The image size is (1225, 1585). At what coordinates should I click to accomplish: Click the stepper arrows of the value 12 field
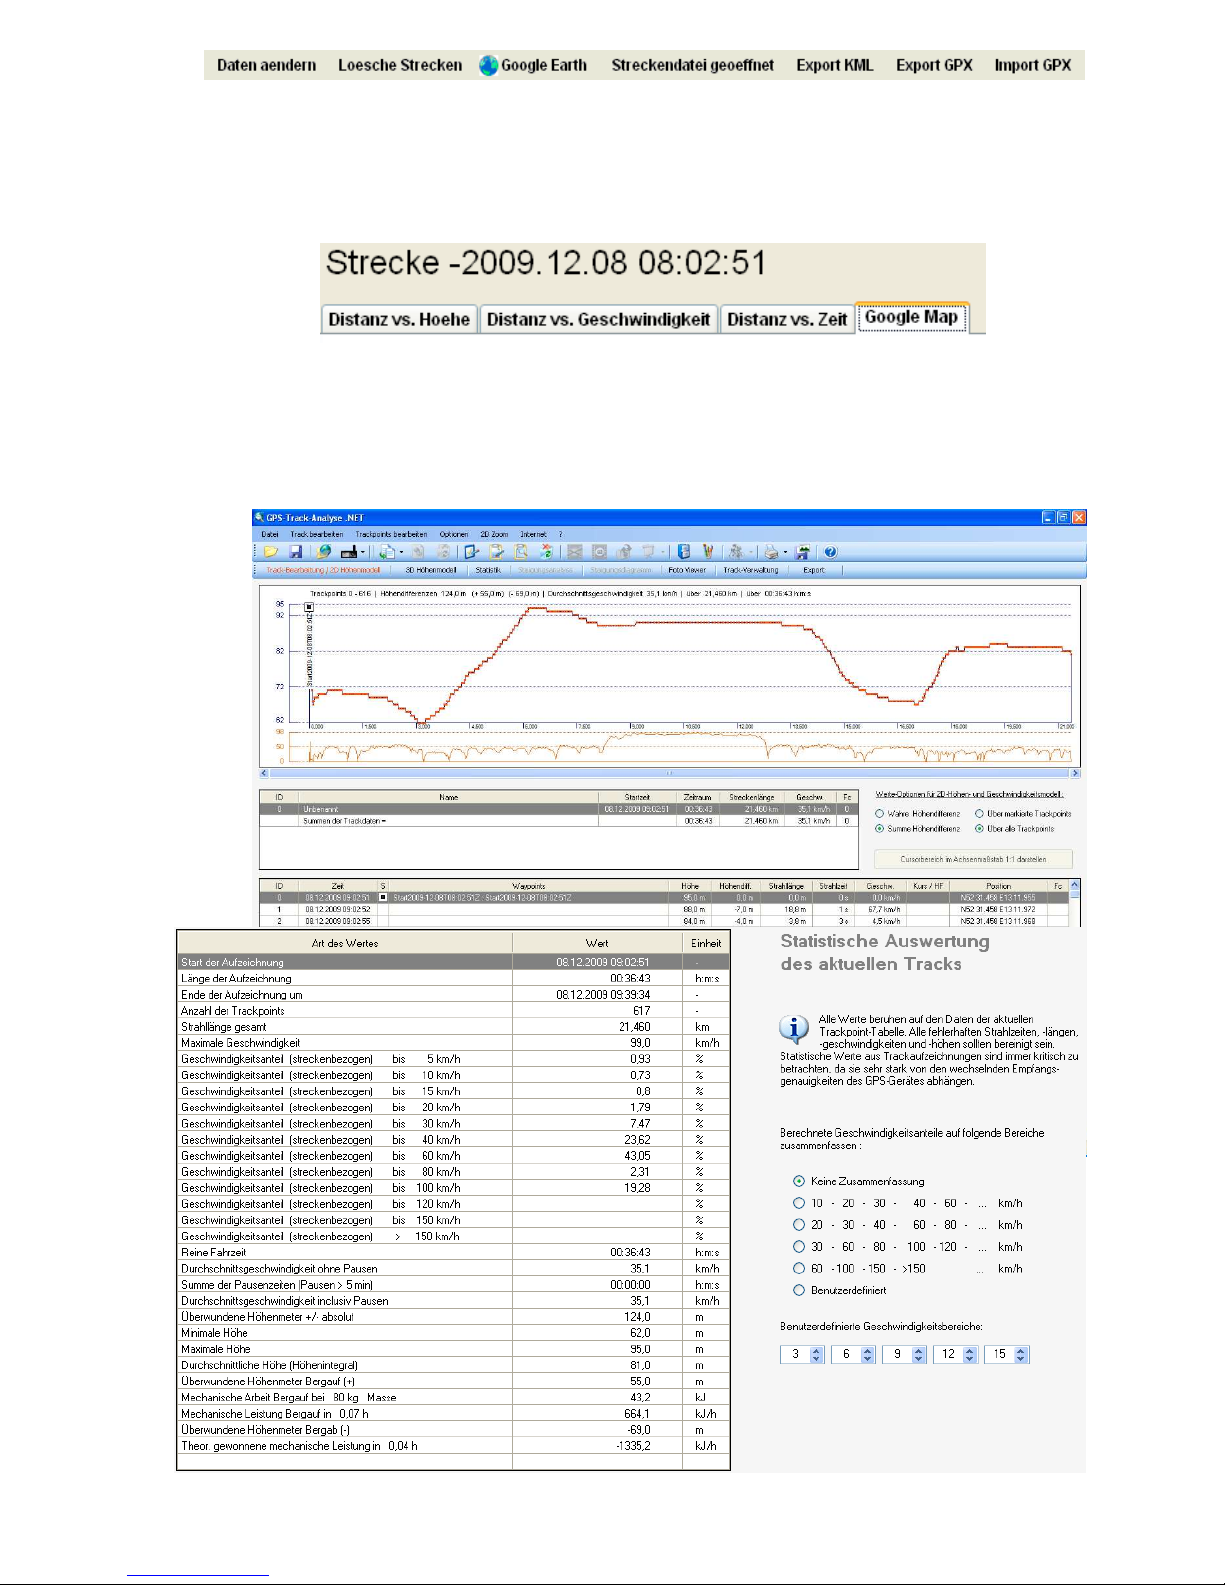(x=970, y=1355)
